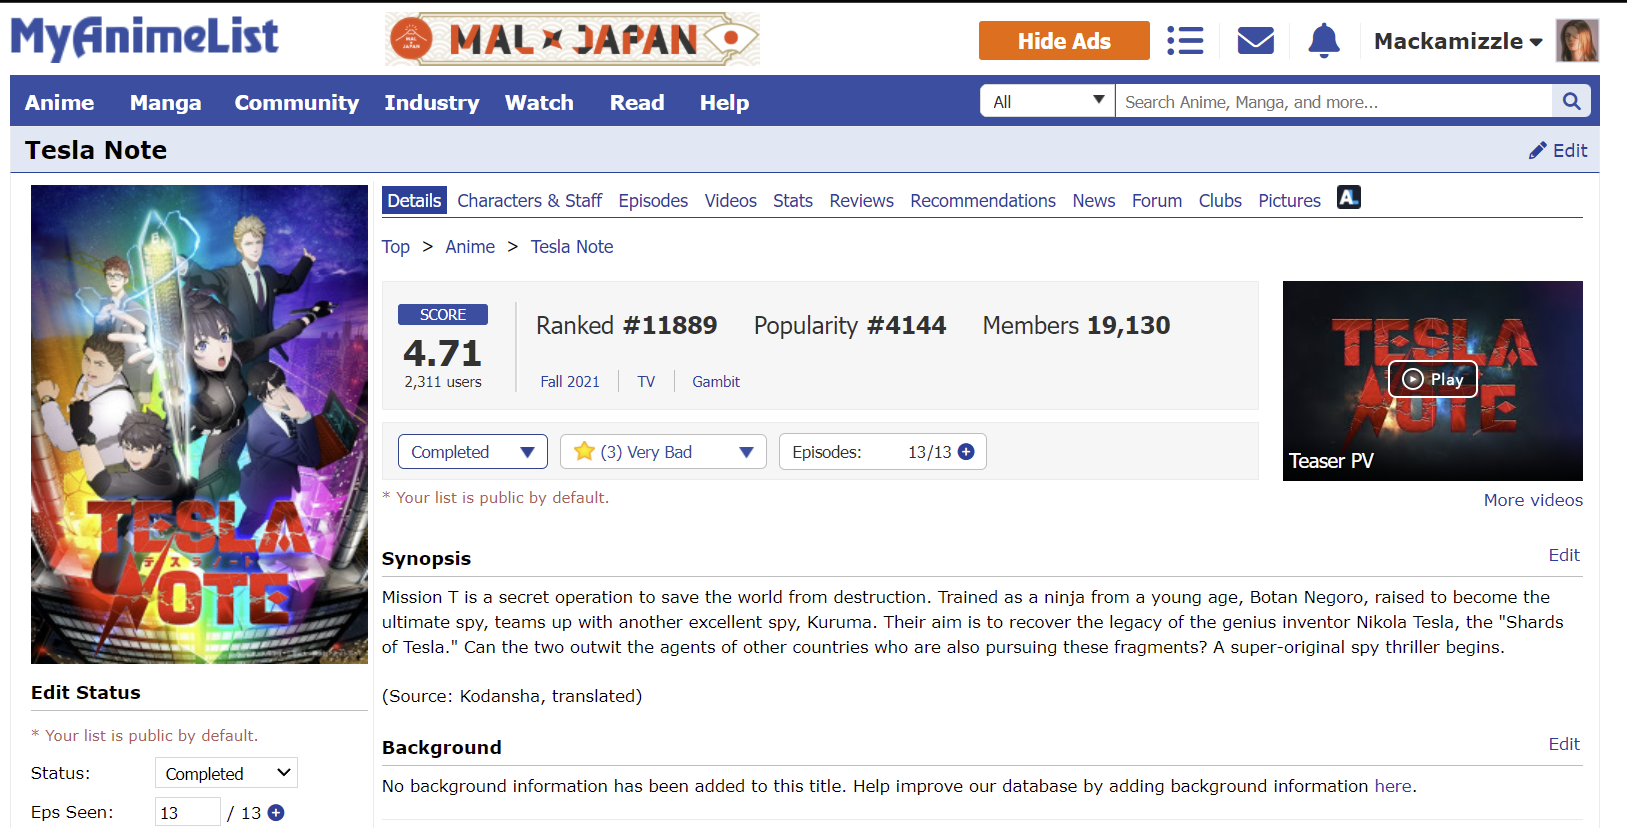Viewport: 1627px width, 828px height.
Task: Click the 4.71 score value
Action: click(x=443, y=353)
